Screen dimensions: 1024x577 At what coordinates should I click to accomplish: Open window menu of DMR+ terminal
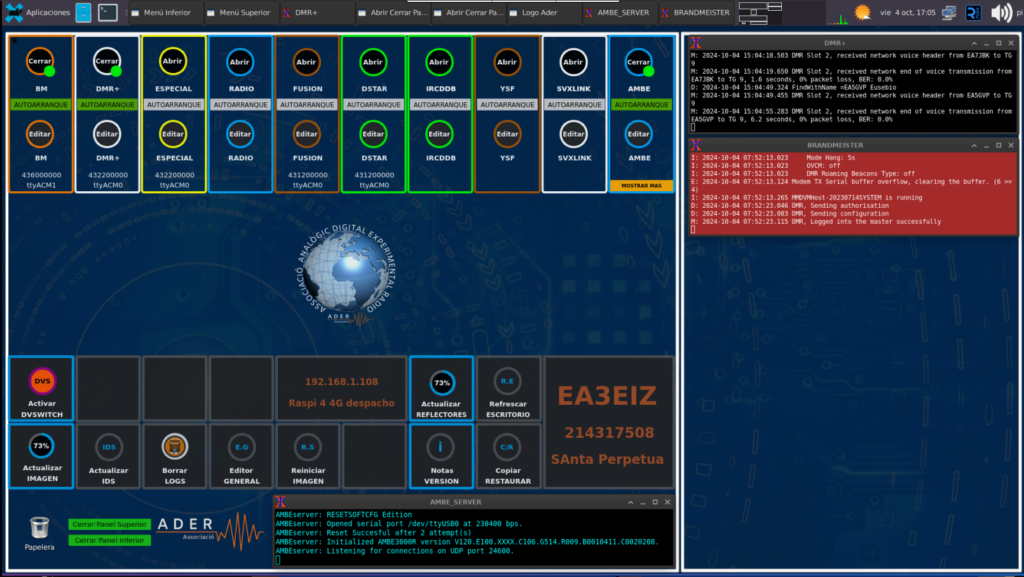click(x=696, y=43)
